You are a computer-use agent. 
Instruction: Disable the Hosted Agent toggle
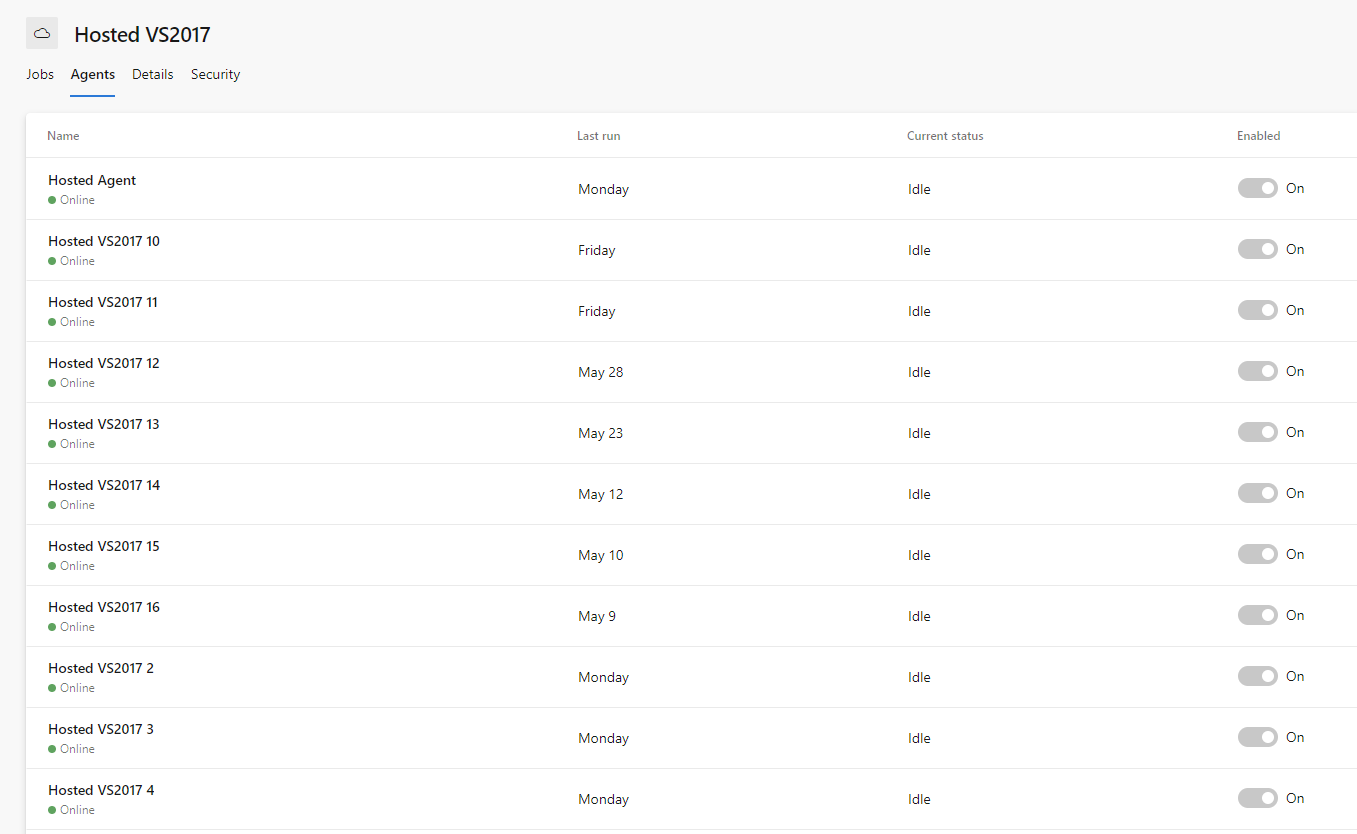tap(1257, 188)
